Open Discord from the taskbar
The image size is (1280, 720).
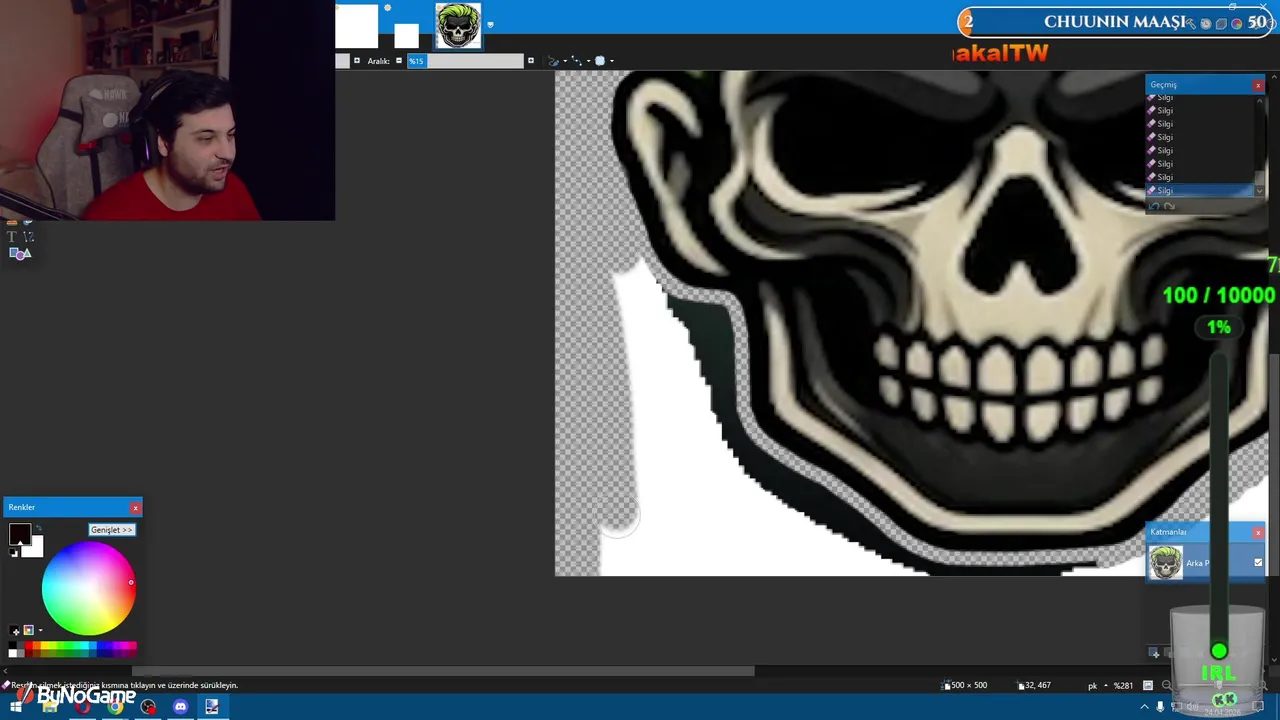click(x=180, y=707)
